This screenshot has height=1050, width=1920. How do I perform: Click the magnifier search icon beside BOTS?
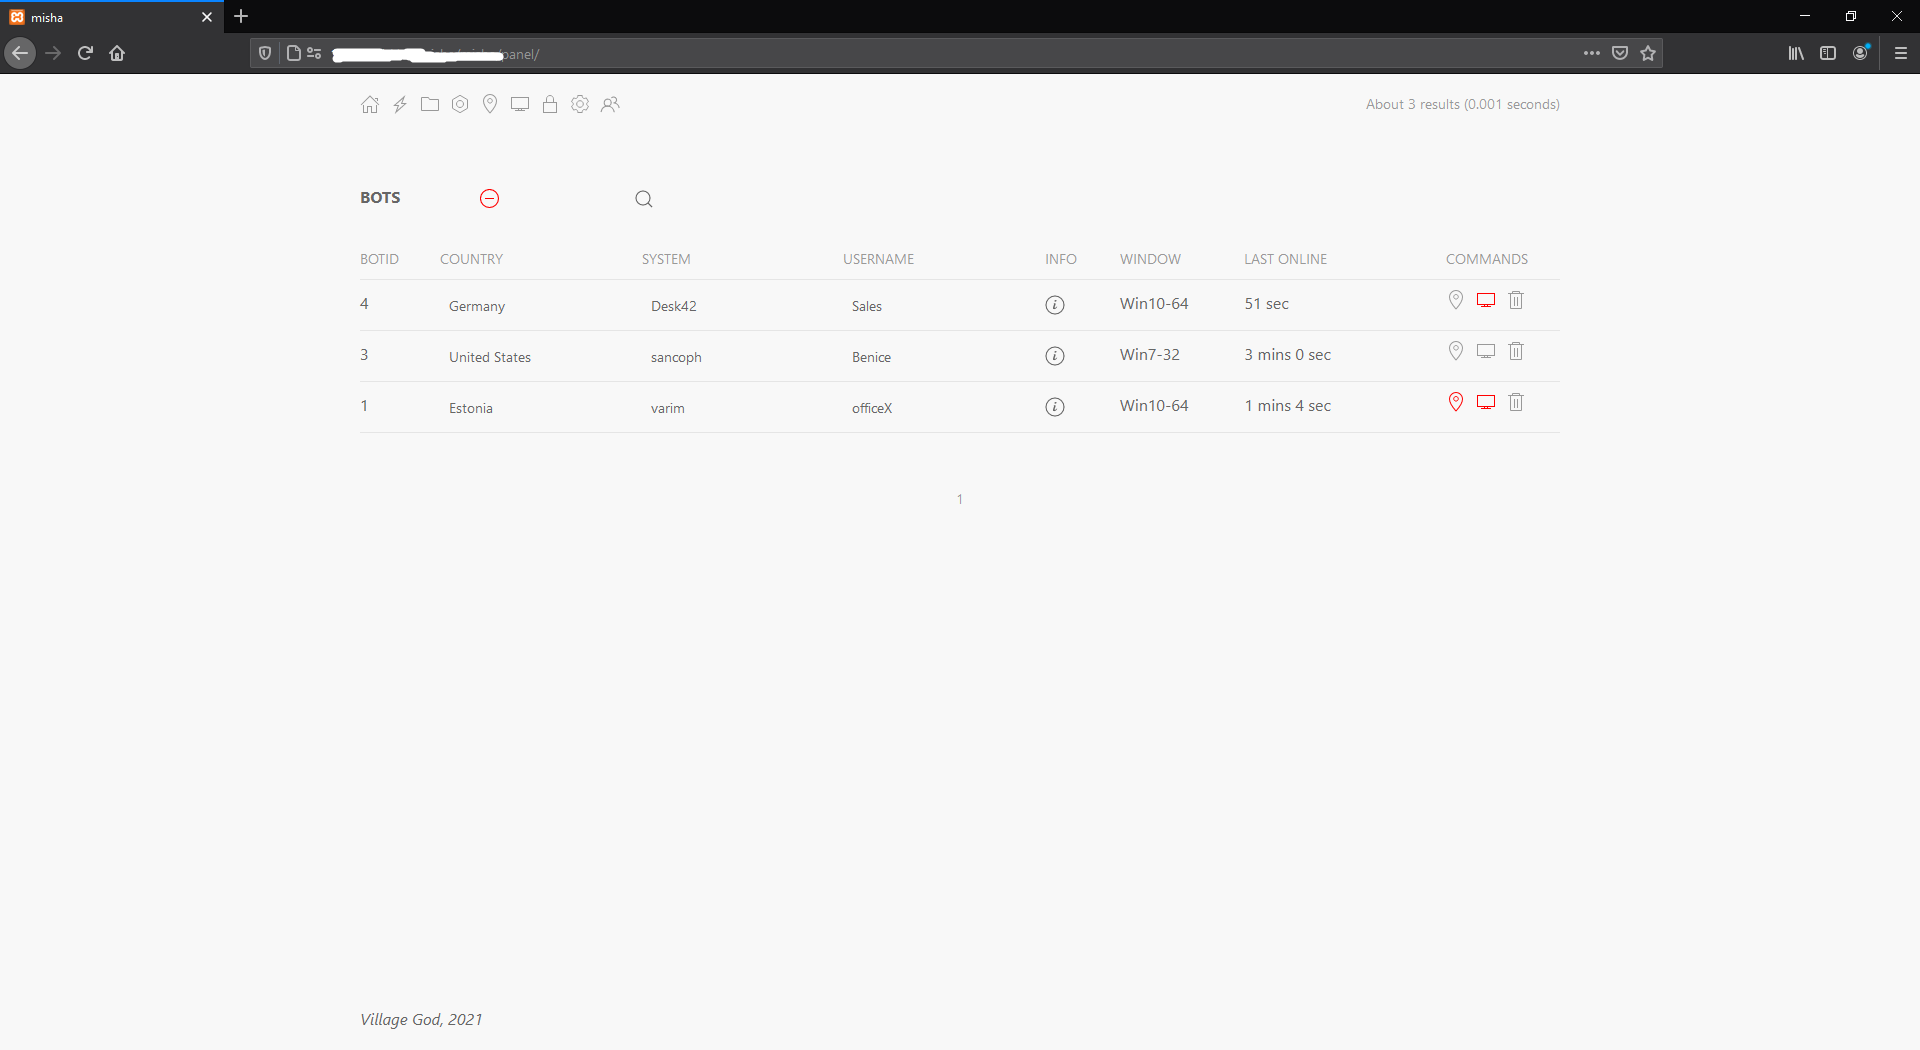[x=644, y=199]
